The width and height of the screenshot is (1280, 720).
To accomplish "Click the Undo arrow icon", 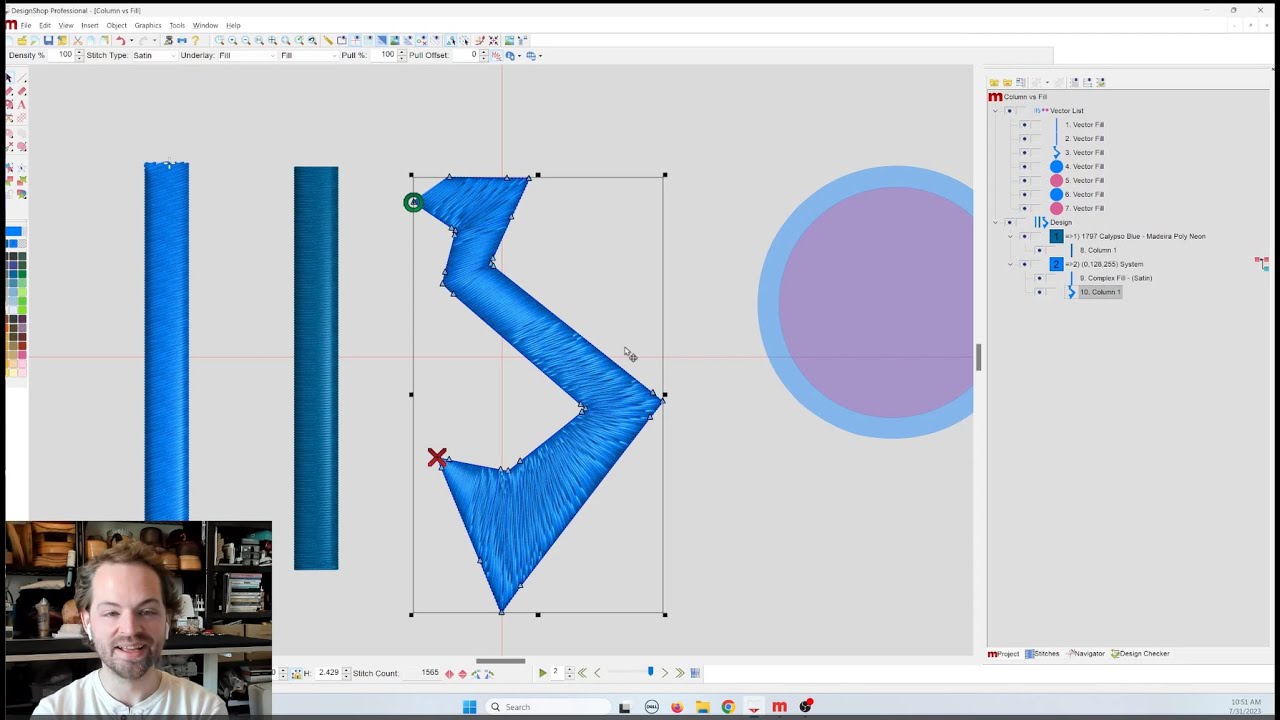I will pyautogui.click(x=120, y=40).
